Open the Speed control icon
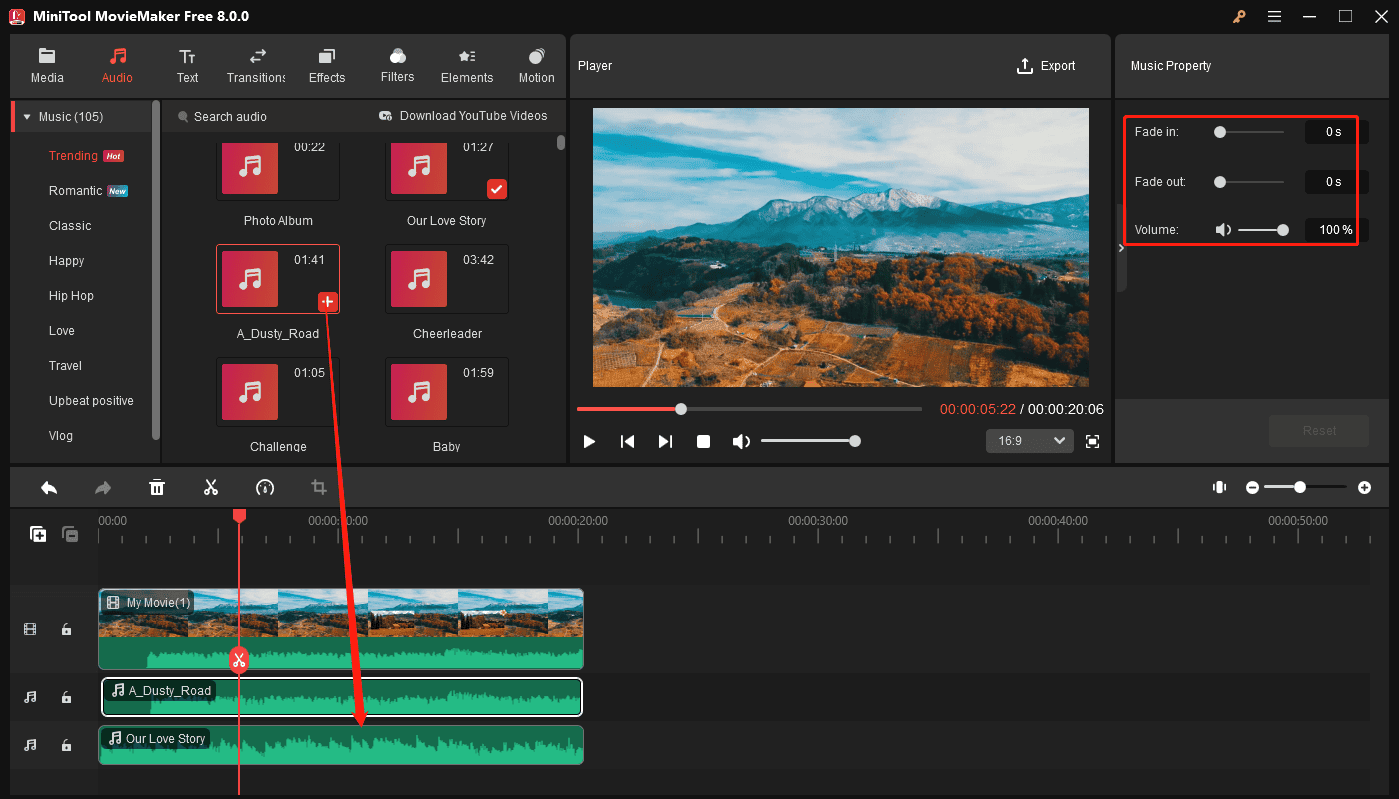Screen dimensions: 1399x799 point(265,488)
